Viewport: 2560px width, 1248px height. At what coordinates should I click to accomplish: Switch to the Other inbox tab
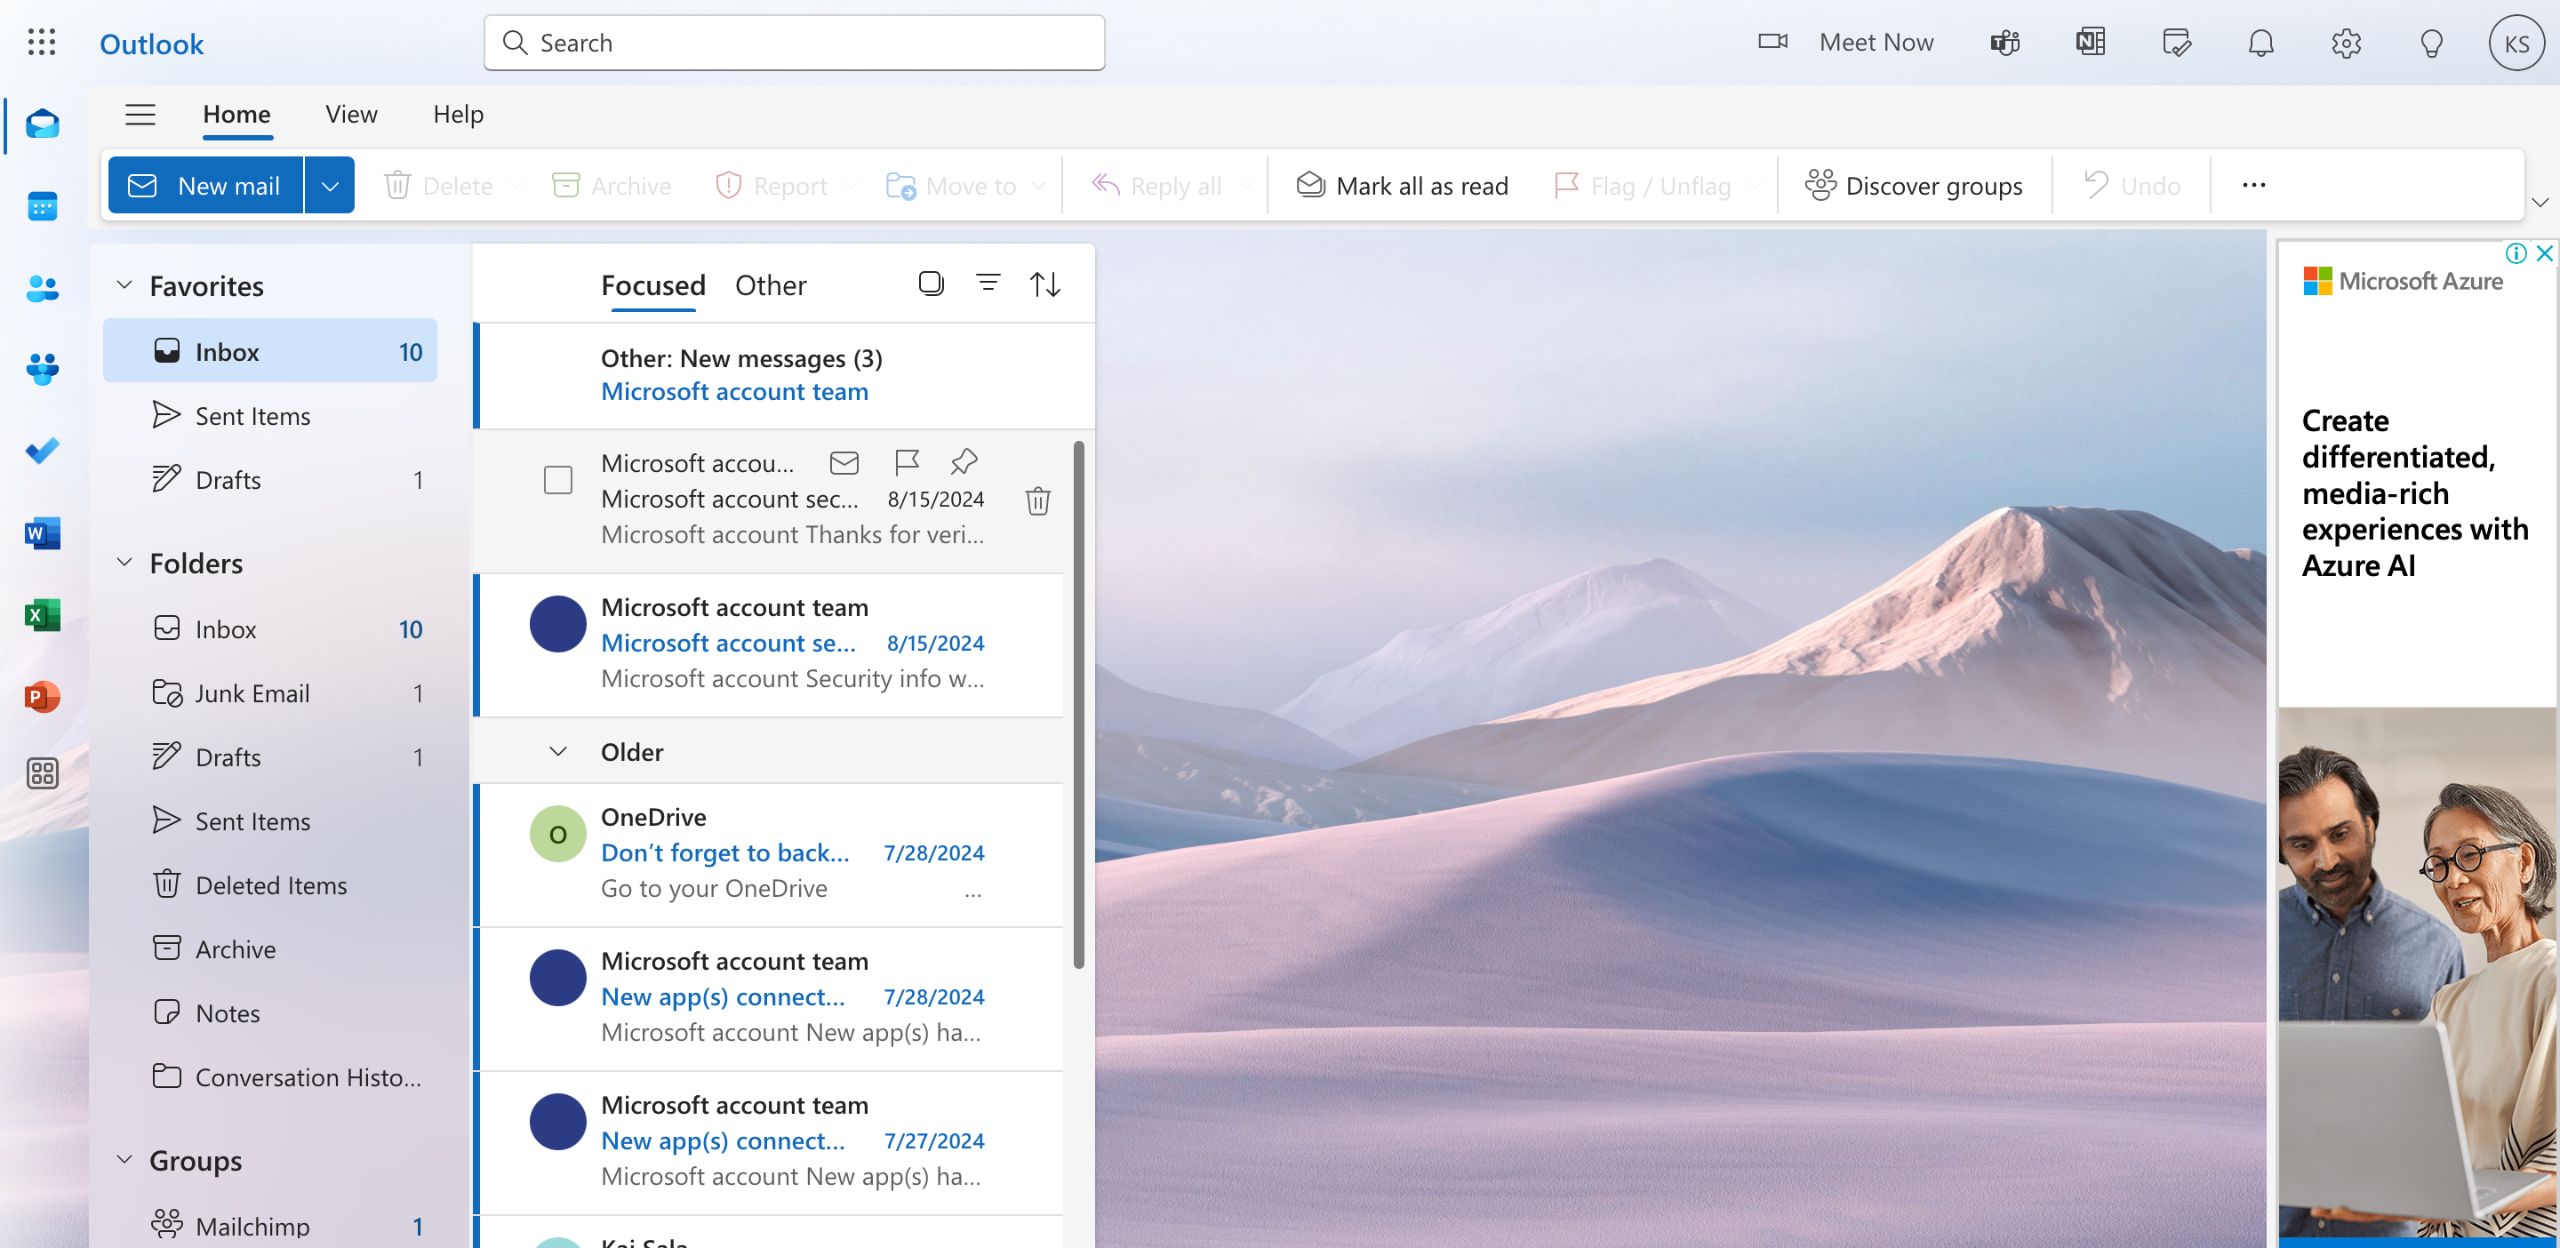[x=770, y=286]
